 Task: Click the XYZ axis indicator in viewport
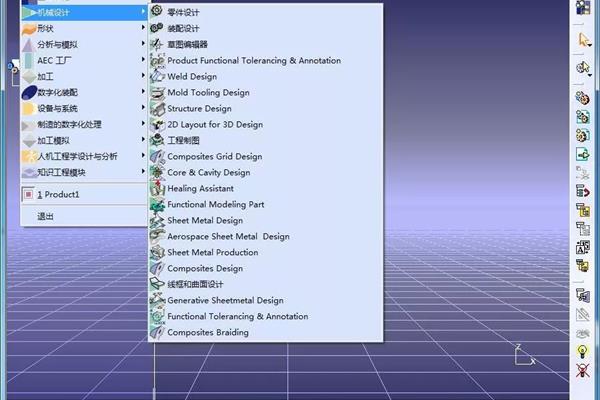tap(523, 355)
